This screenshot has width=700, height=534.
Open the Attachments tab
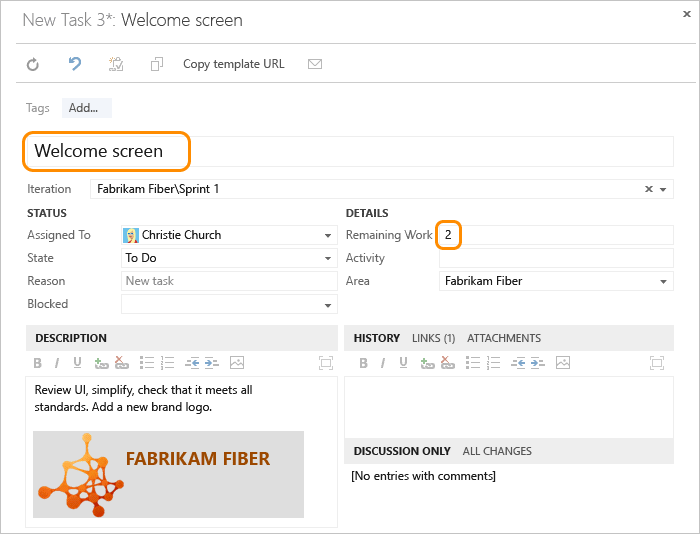(x=504, y=338)
